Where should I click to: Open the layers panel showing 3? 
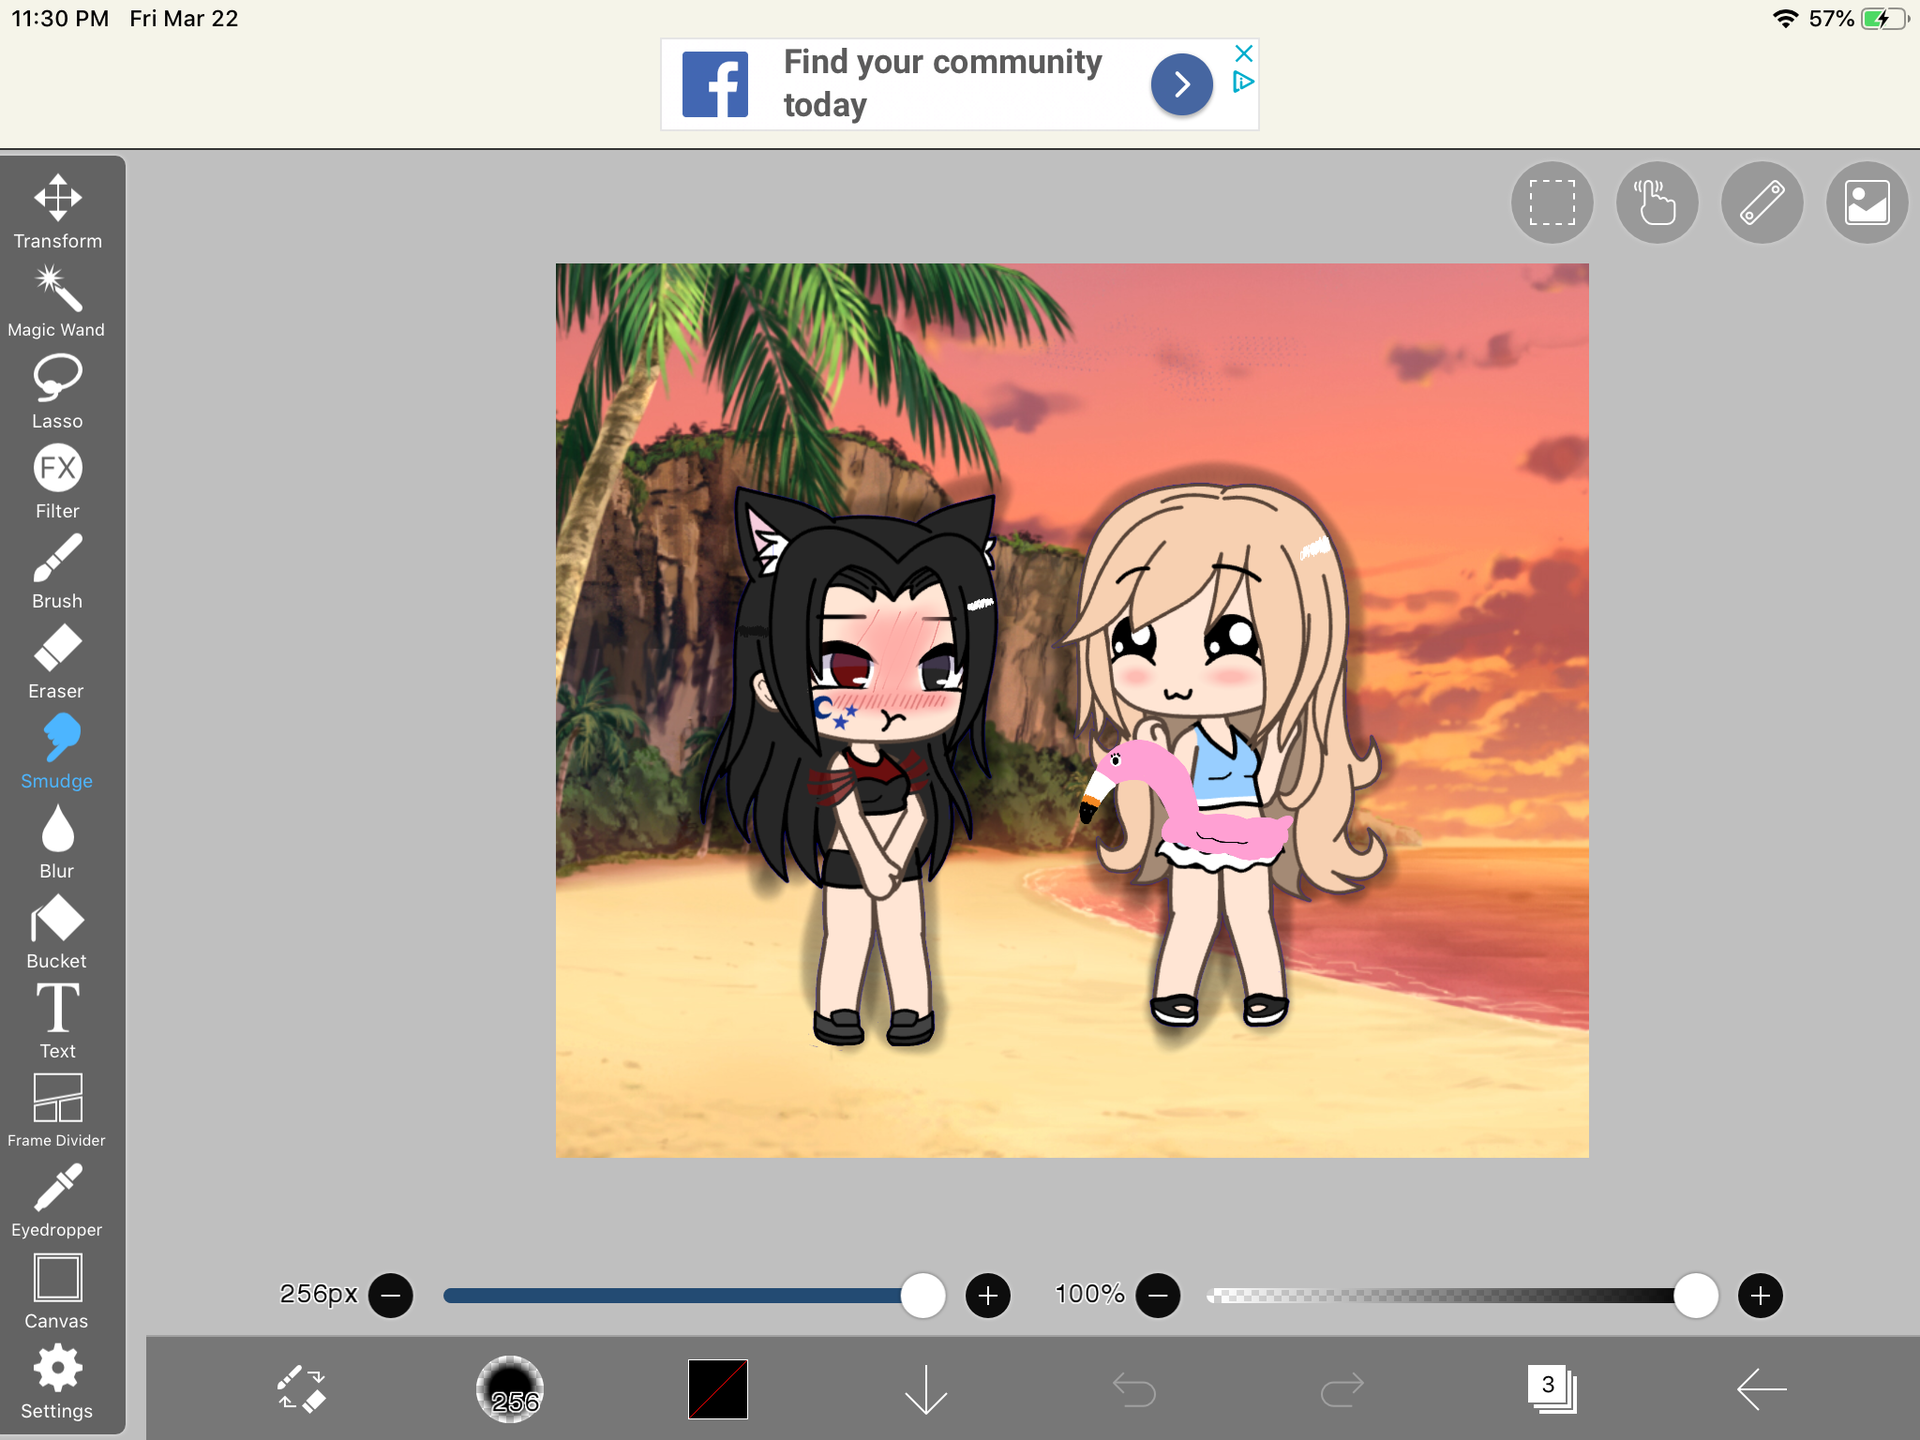tap(1552, 1389)
